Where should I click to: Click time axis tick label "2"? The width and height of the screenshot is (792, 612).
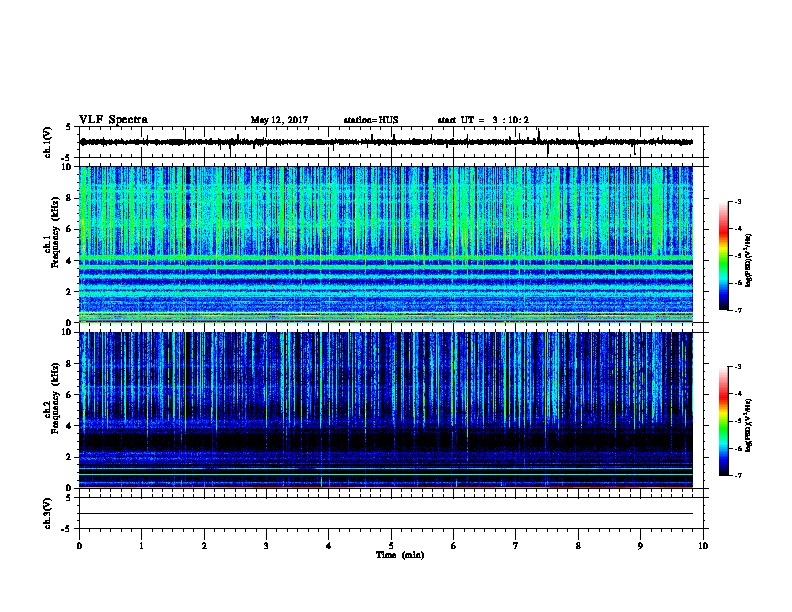pyautogui.click(x=204, y=546)
